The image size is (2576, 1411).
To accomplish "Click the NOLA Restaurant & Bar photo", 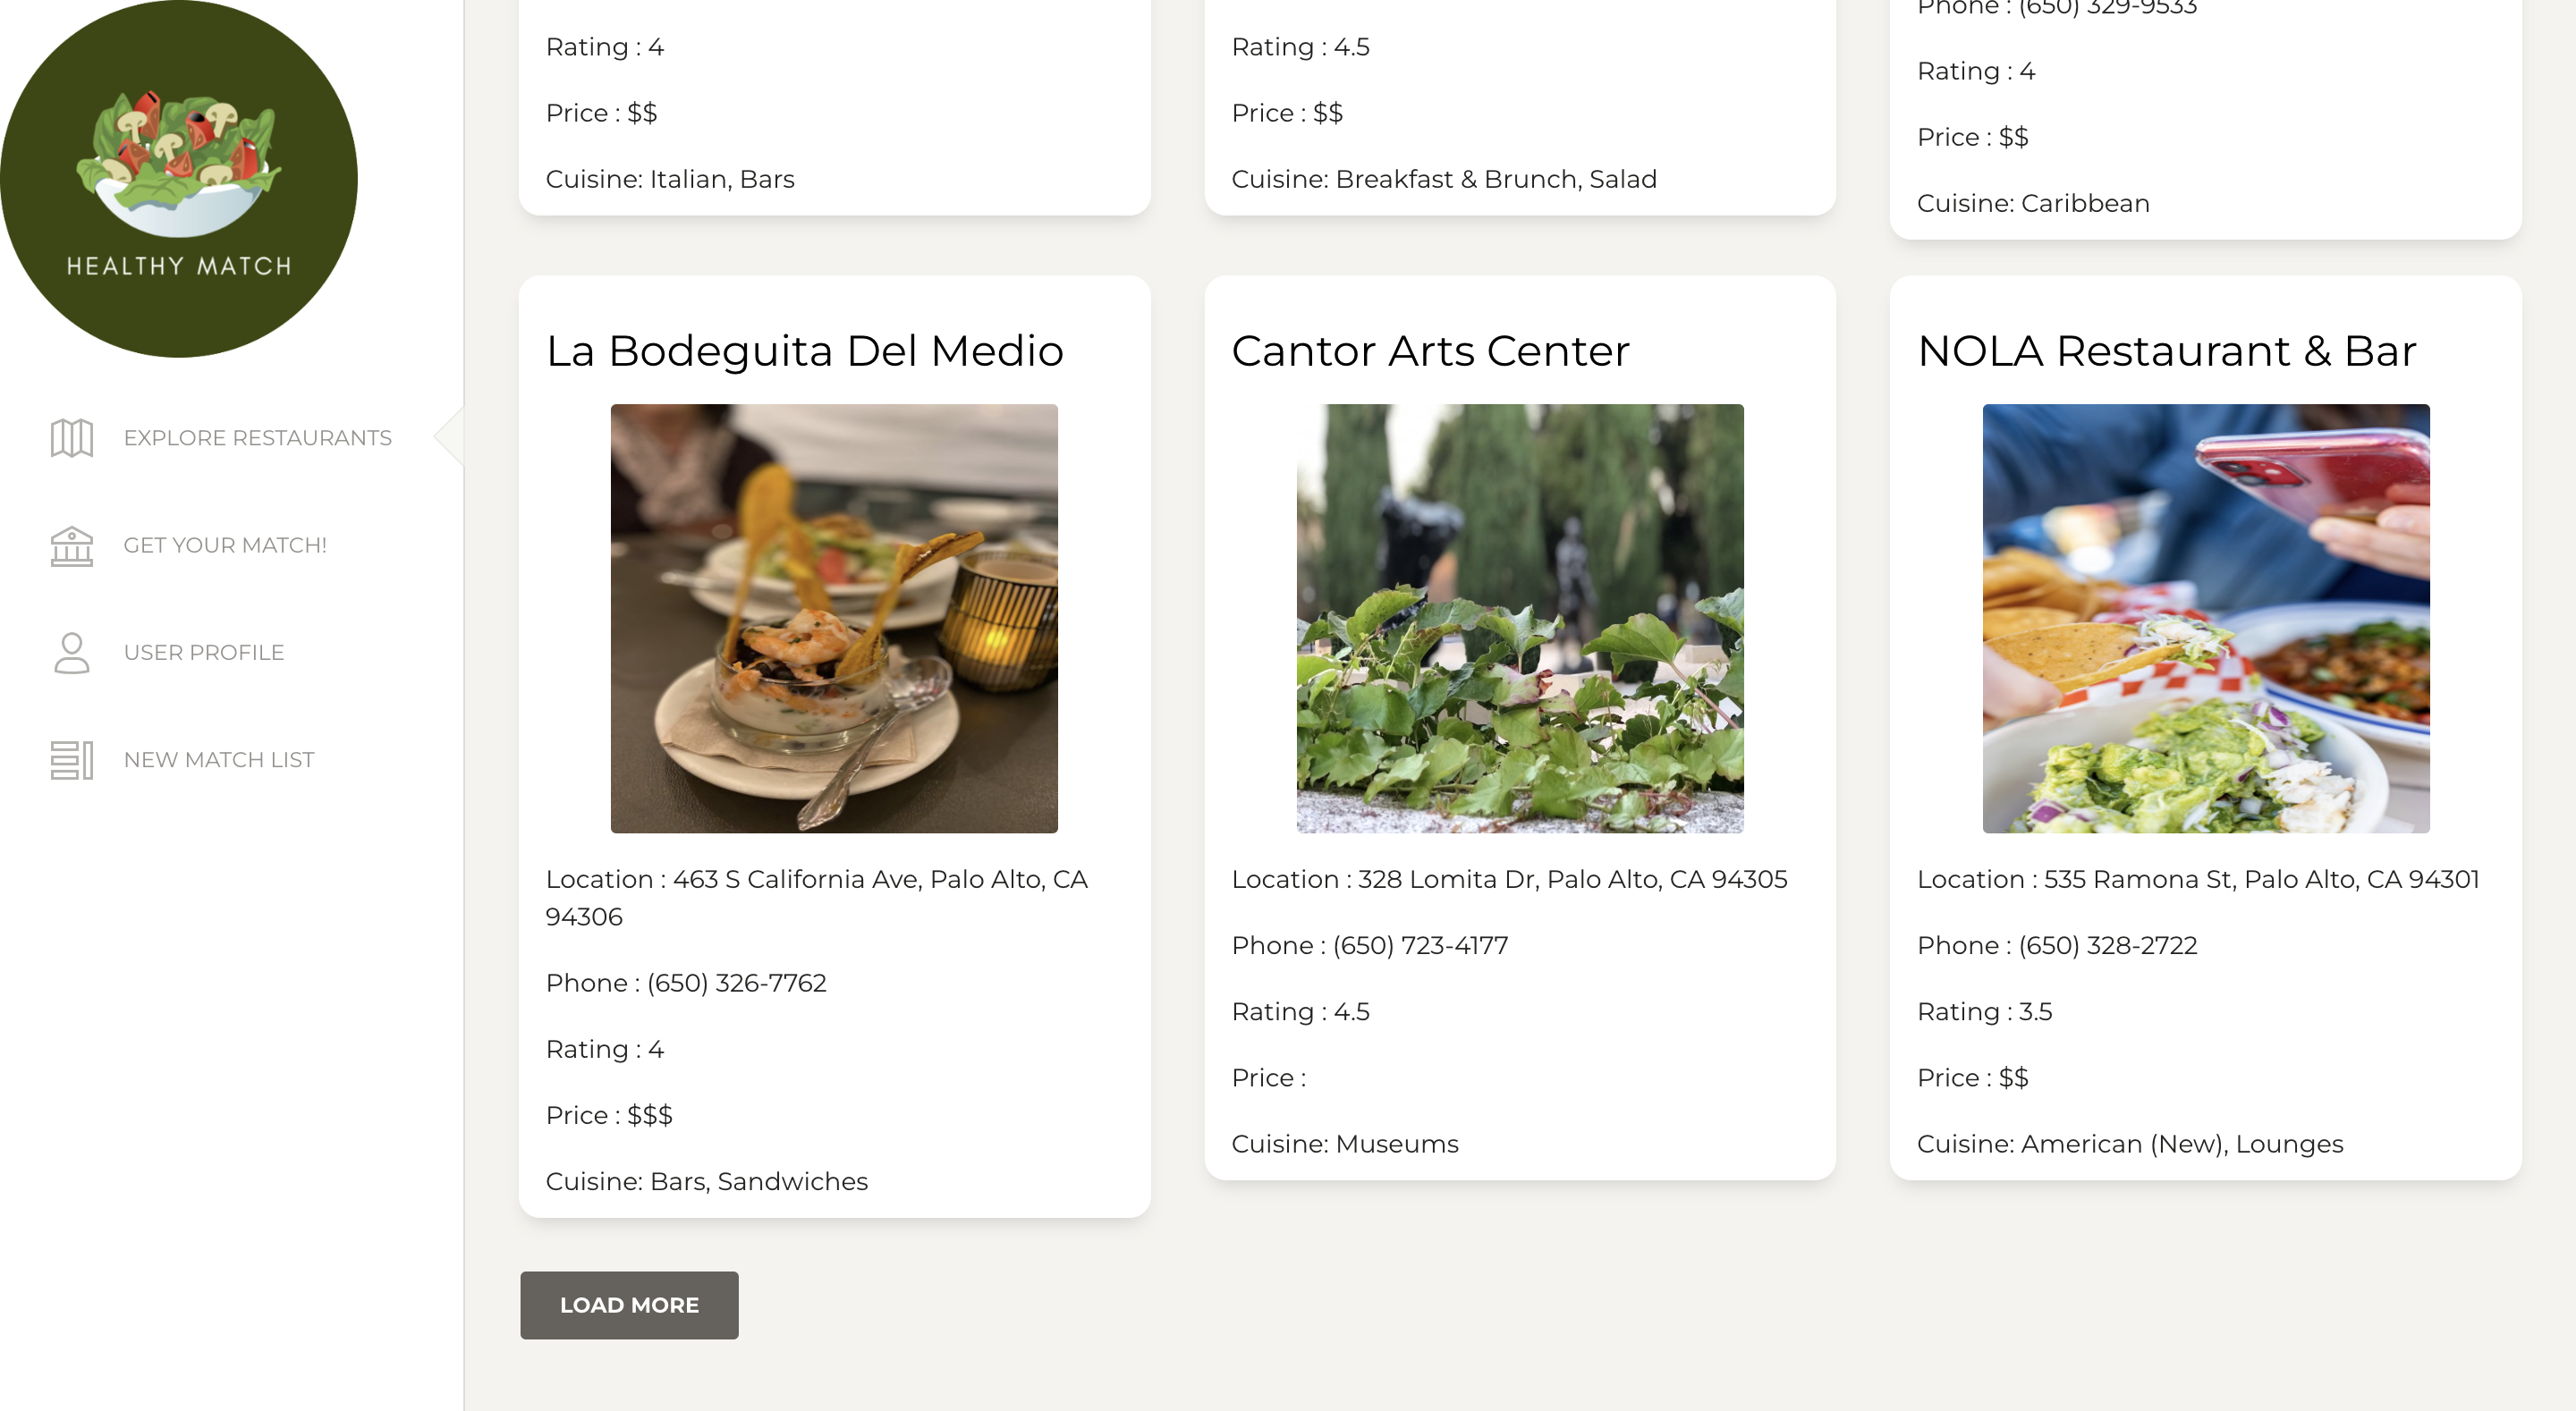I will click(x=2205, y=618).
